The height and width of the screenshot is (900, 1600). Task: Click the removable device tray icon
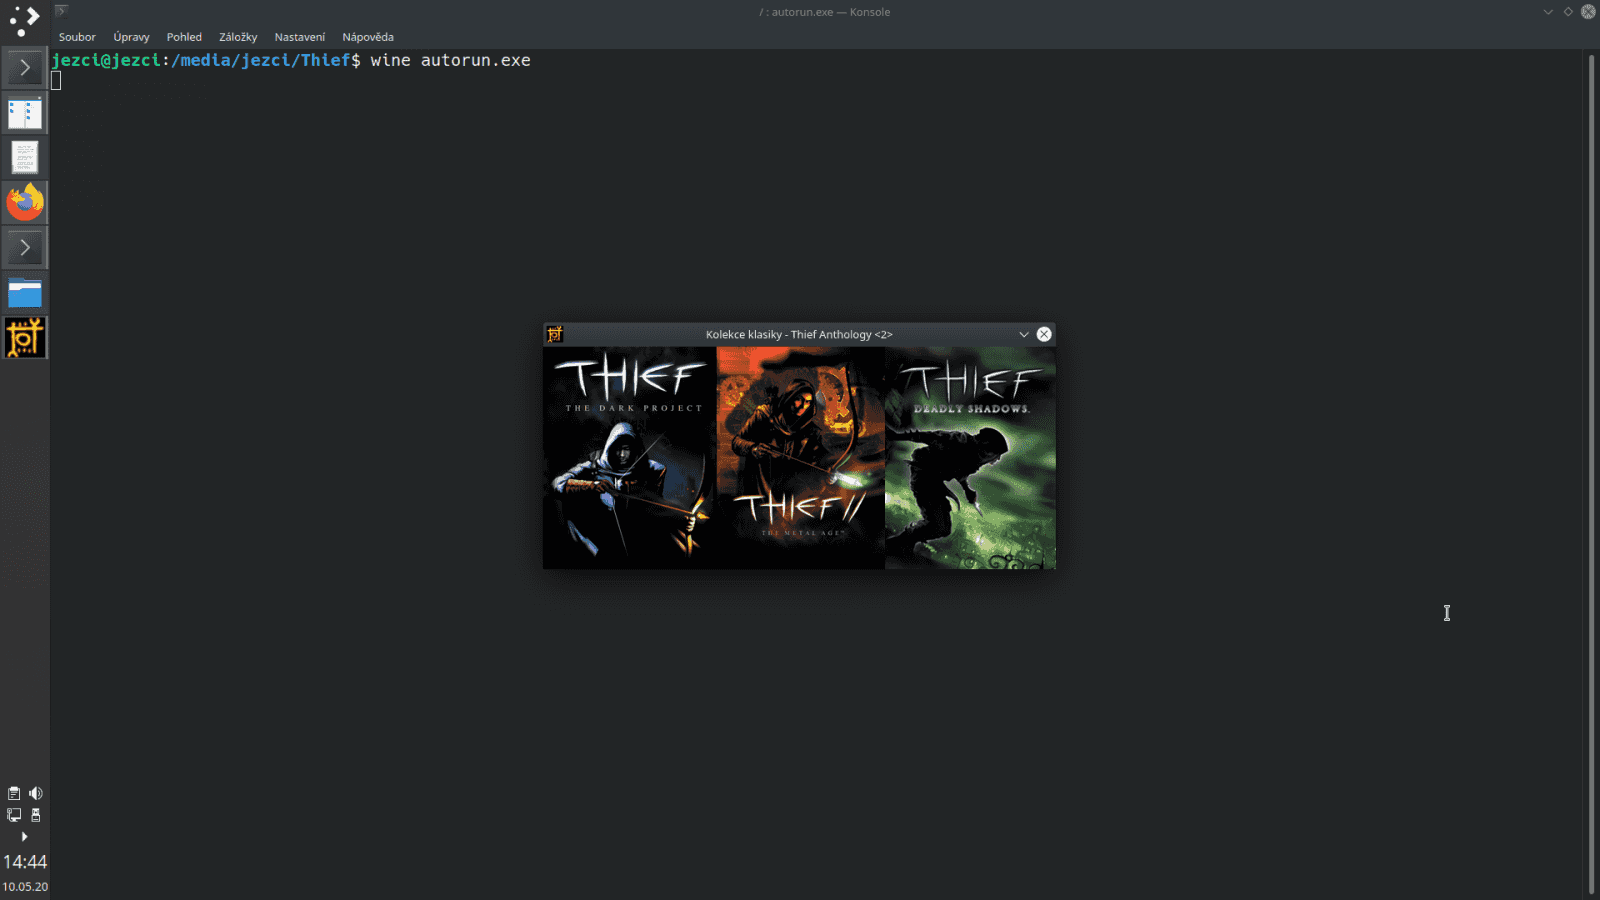[36, 815]
